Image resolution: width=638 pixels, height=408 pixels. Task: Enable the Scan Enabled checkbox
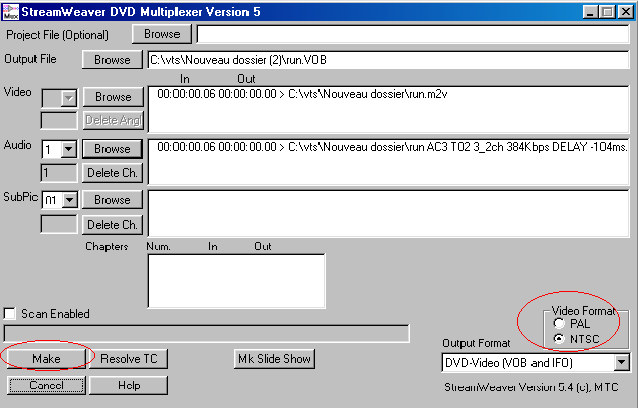9,314
